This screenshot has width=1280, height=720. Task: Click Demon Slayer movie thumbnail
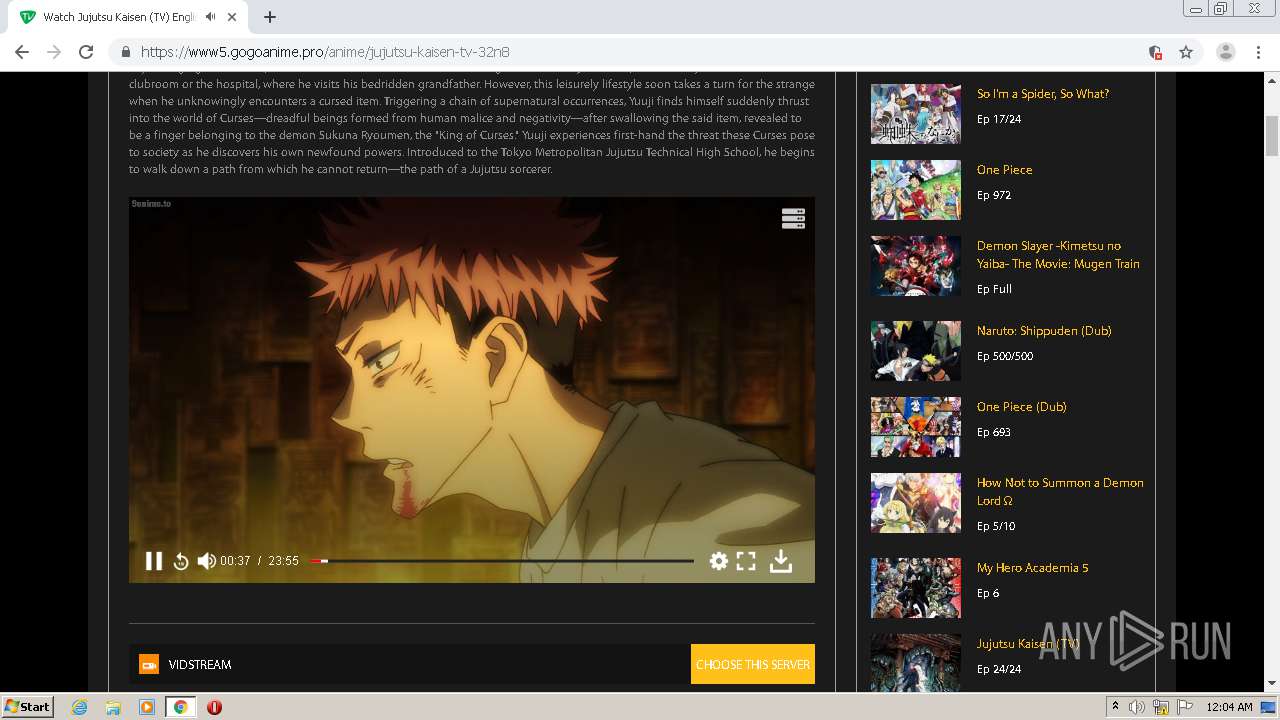click(x=916, y=266)
